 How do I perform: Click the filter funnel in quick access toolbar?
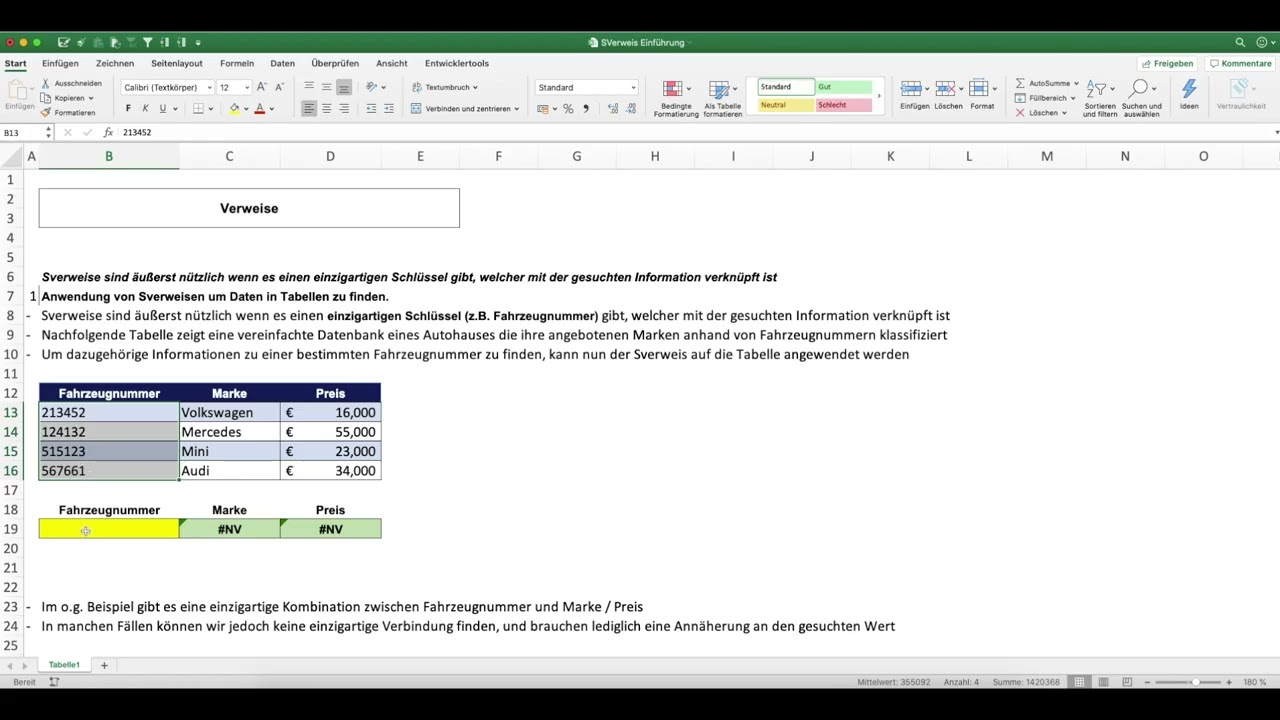point(147,43)
